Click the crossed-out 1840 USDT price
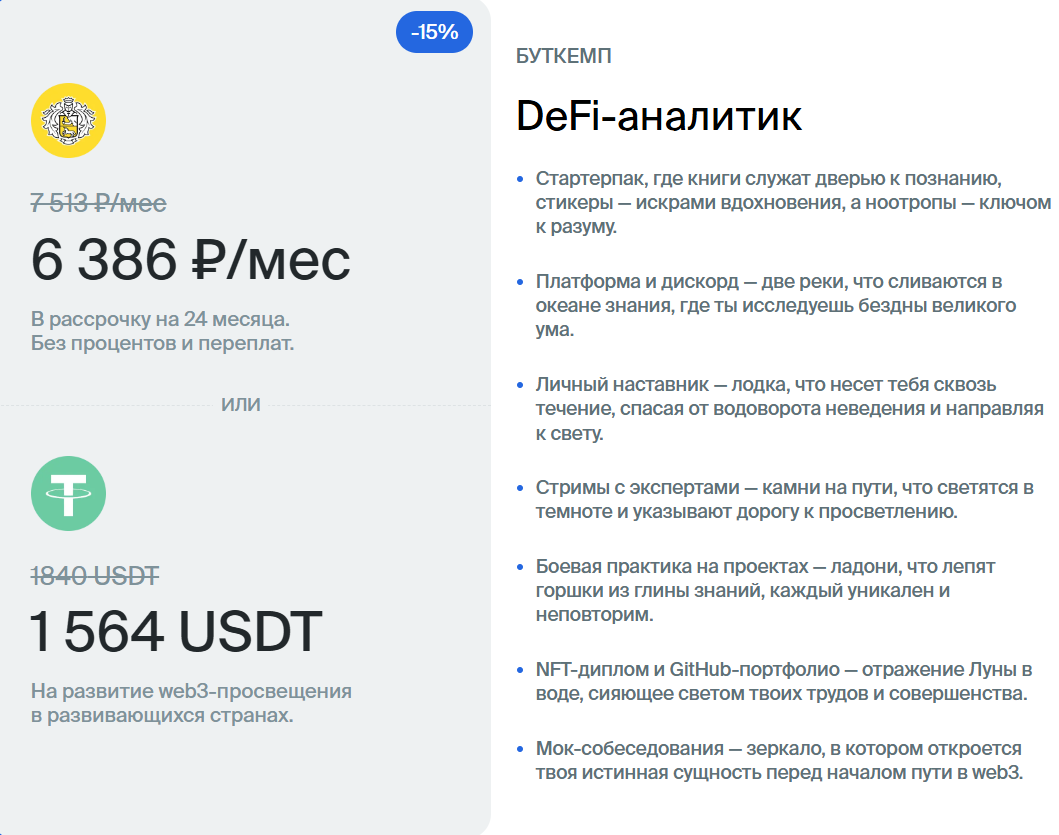 (x=95, y=575)
